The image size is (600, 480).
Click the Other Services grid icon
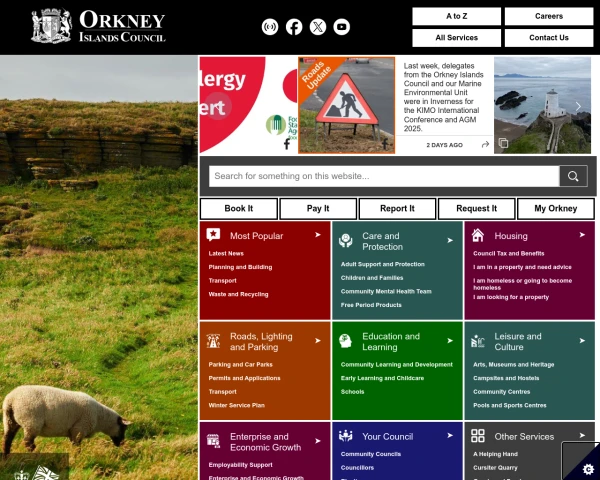coord(478,436)
